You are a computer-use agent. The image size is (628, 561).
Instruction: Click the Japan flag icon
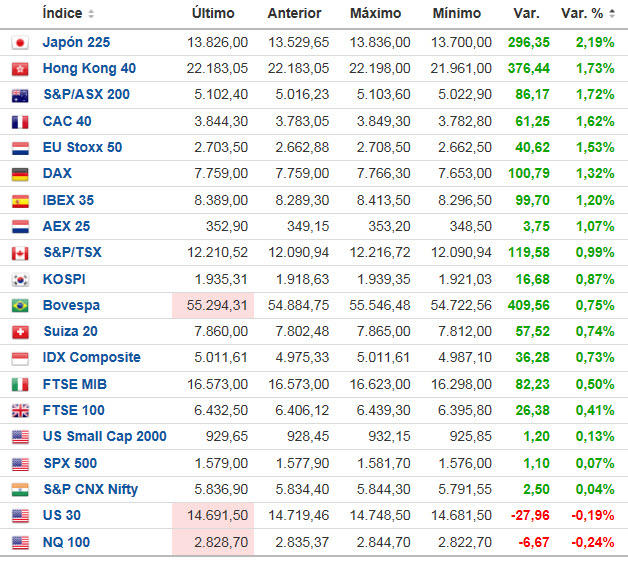click(19, 43)
